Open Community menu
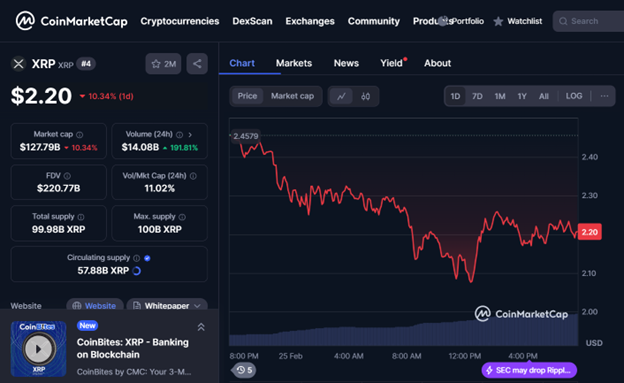Screen dimensions: 624x383 (374, 21)
